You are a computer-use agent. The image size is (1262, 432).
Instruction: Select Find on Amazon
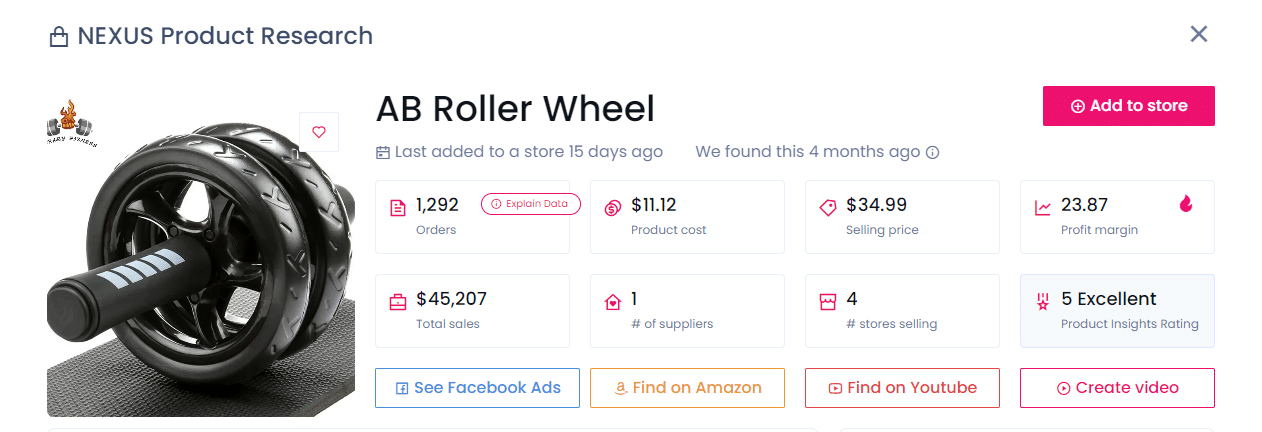687,388
